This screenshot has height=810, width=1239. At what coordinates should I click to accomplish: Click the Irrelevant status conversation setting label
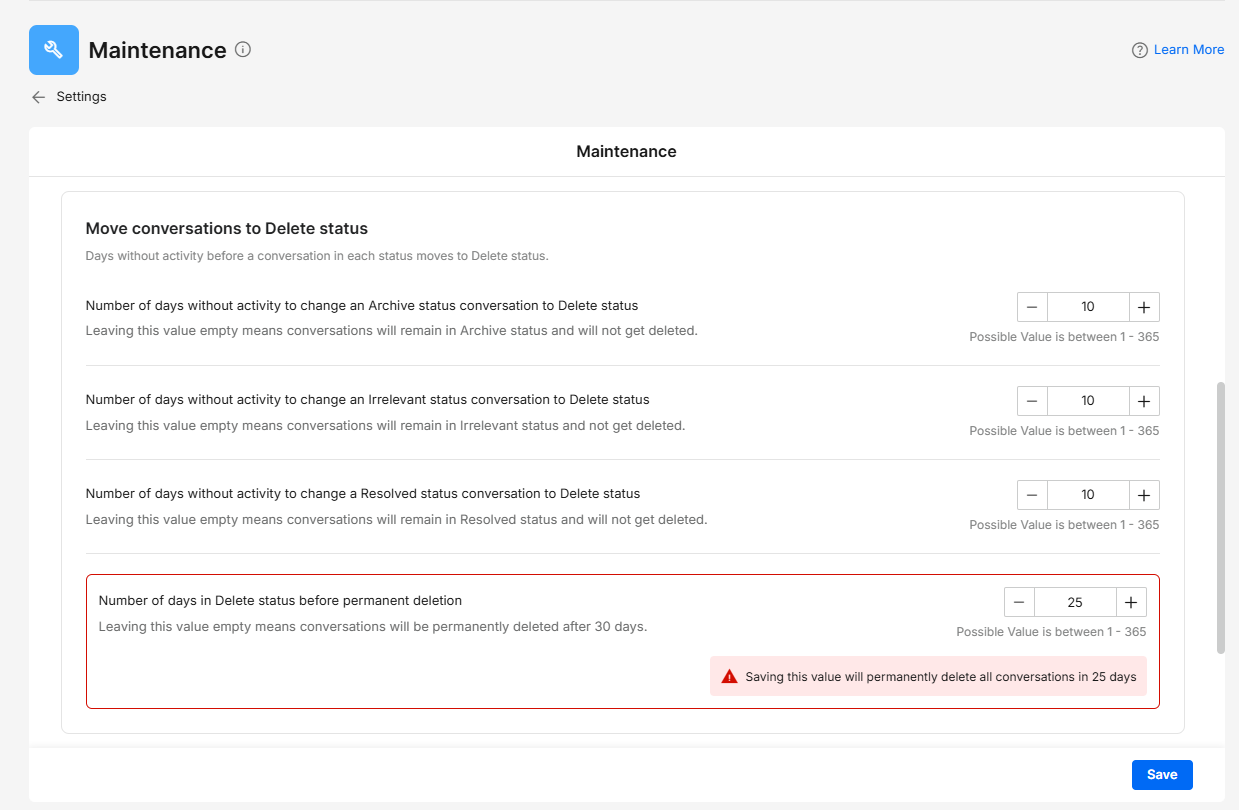368,400
